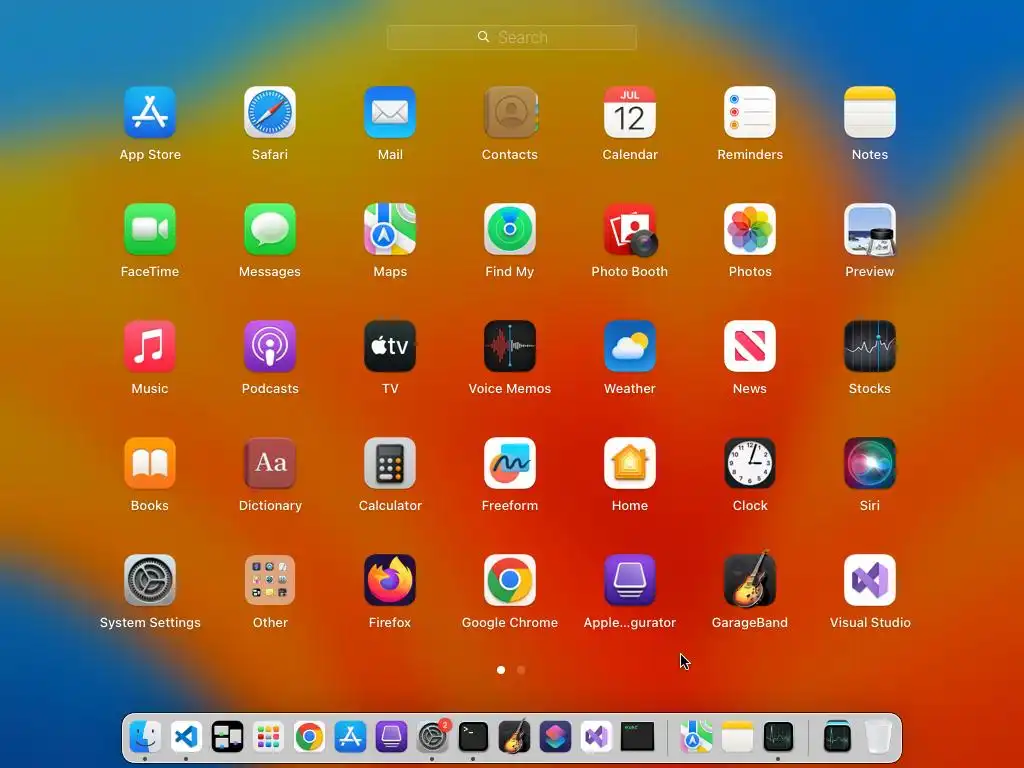Launch Freeform
This screenshot has width=1024, height=768.
[x=510, y=463]
